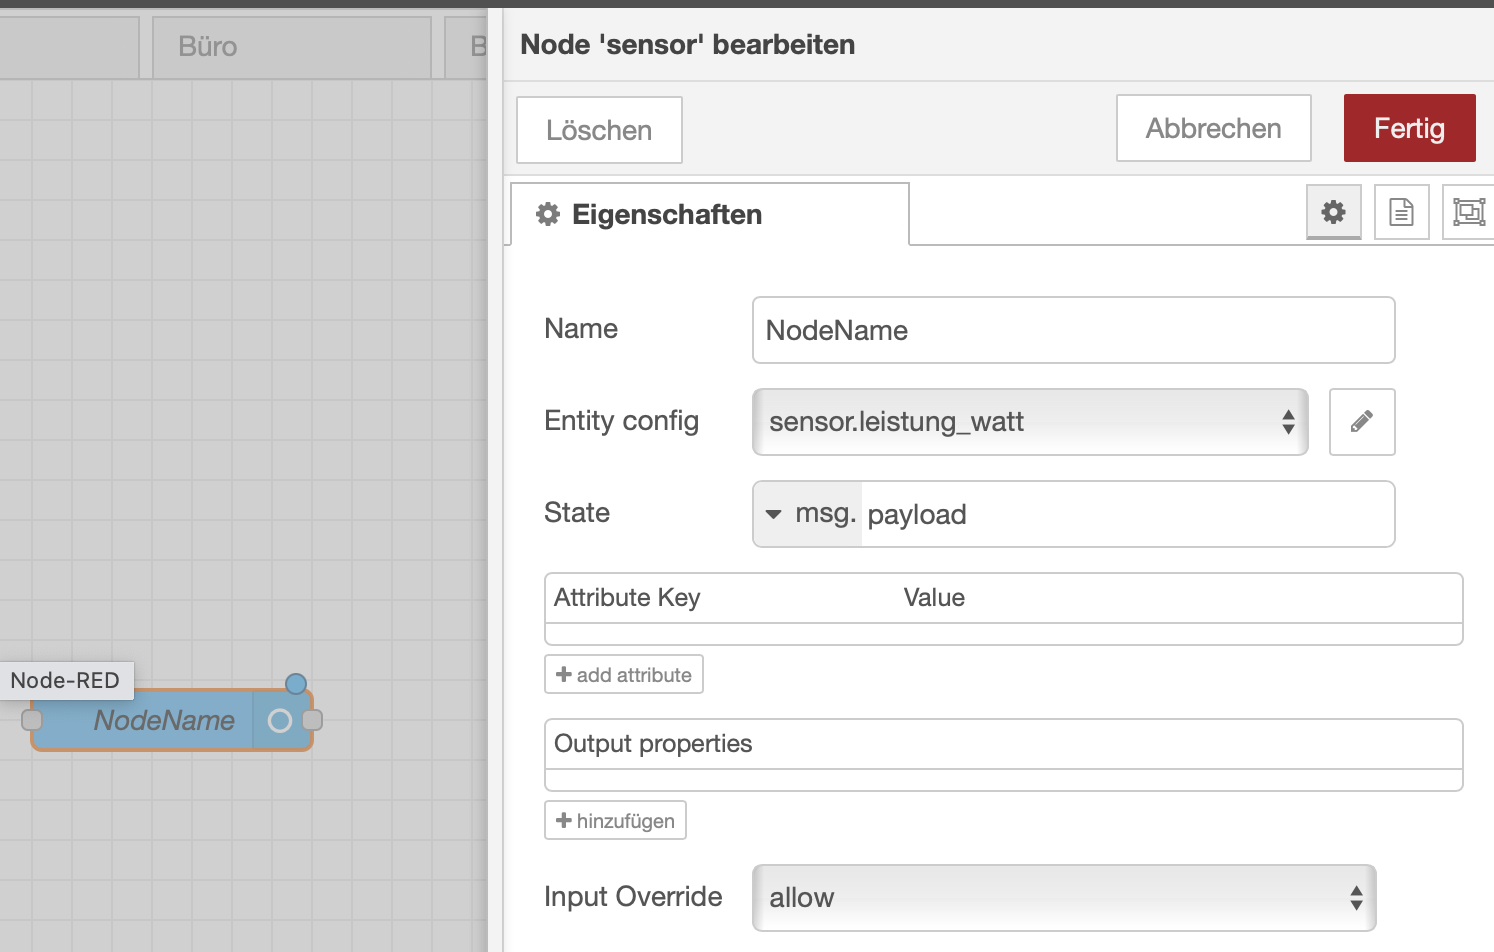1494x952 pixels.
Task: Click the Output properties header
Action: [653, 744]
